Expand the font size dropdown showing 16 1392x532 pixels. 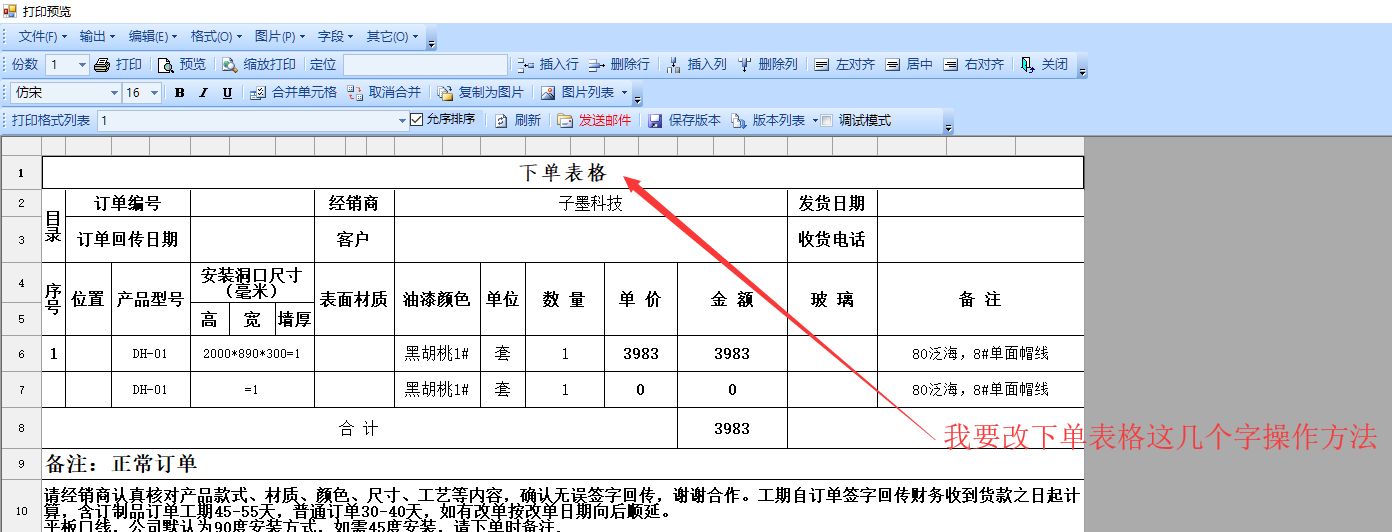click(x=154, y=93)
